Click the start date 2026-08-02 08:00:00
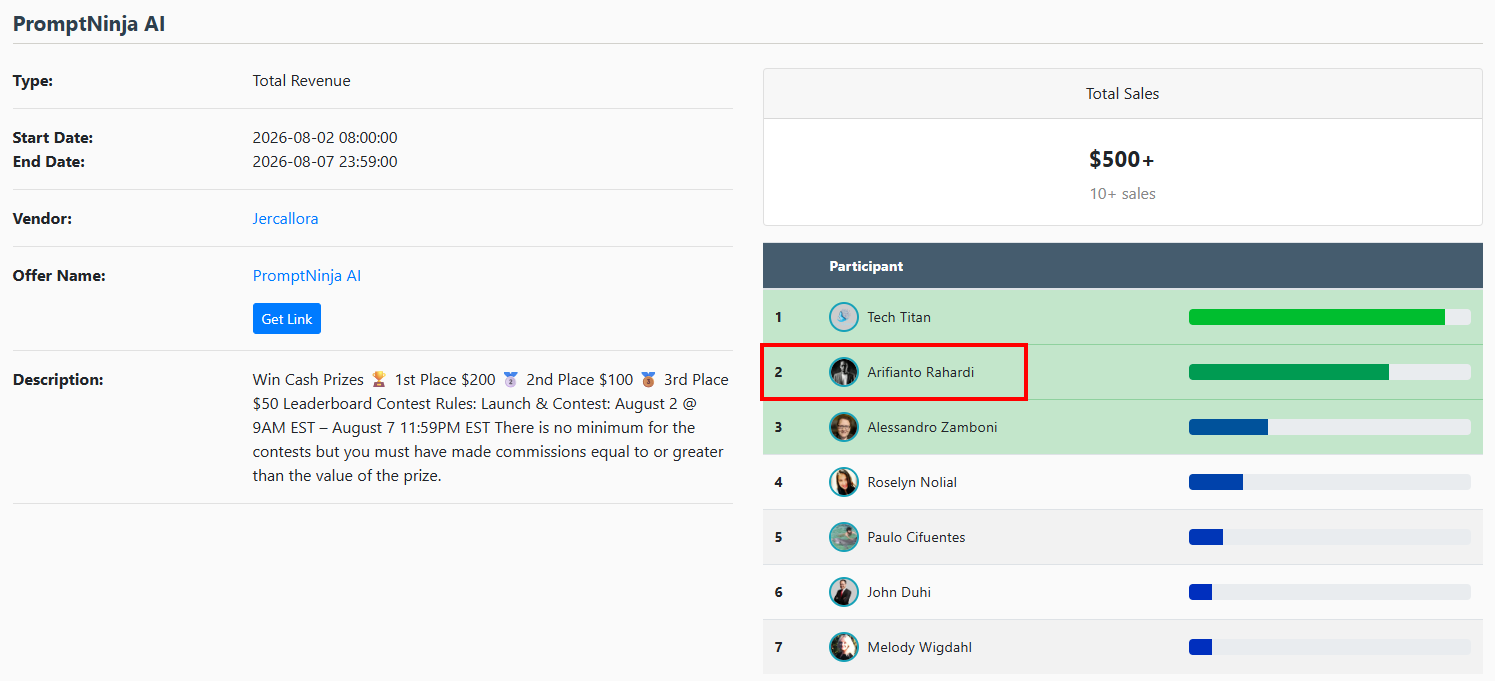This screenshot has width=1495, height=681. pos(325,138)
